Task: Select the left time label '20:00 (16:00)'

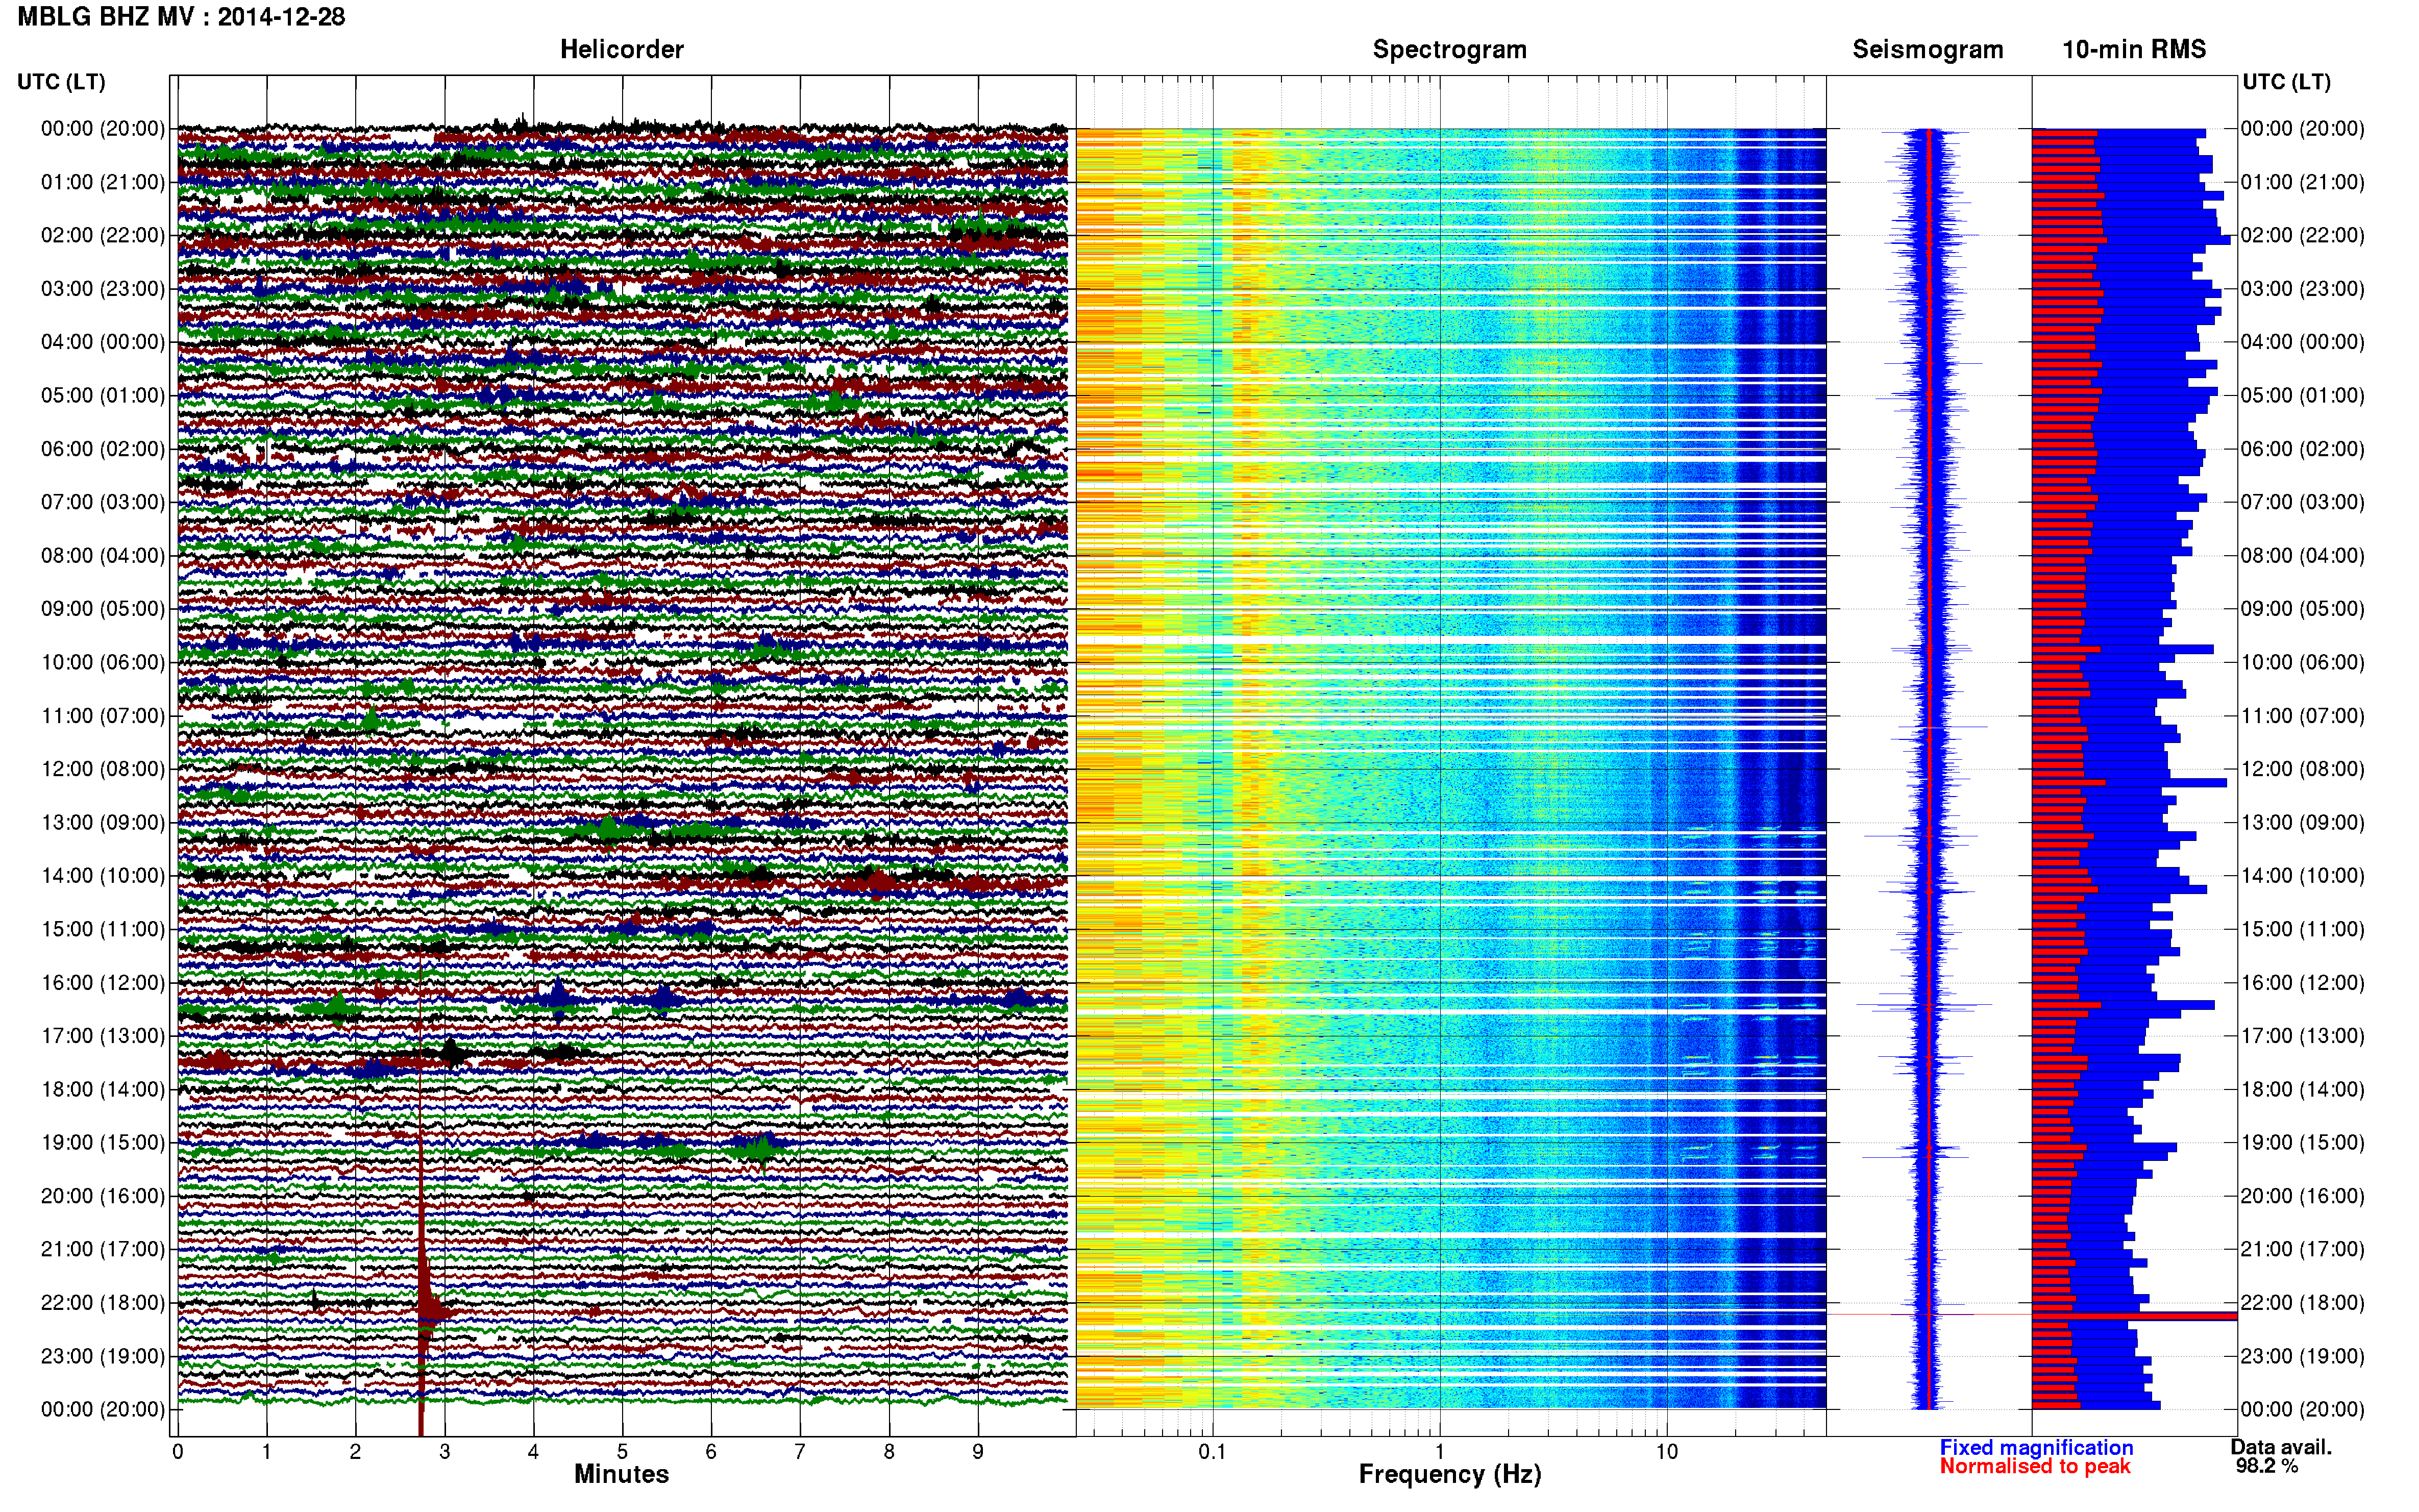Action: click(x=103, y=1196)
